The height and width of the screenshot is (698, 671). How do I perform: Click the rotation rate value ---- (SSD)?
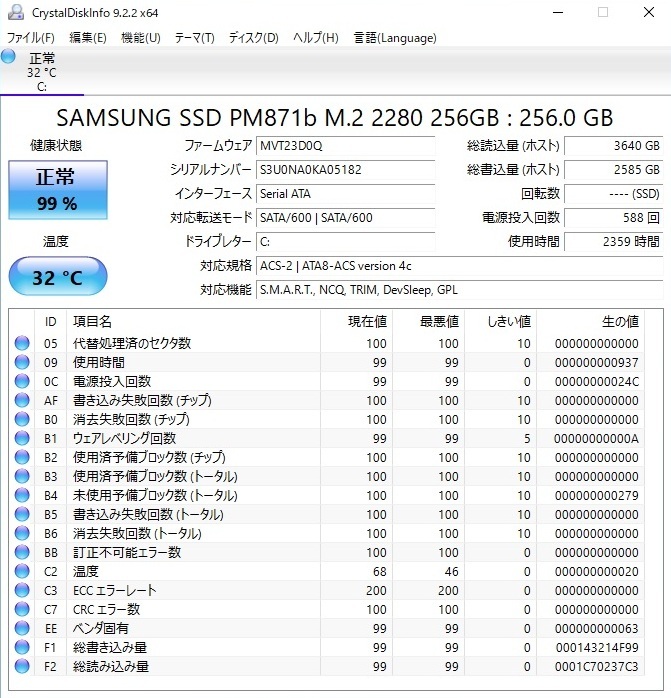pyautogui.click(x=614, y=194)
